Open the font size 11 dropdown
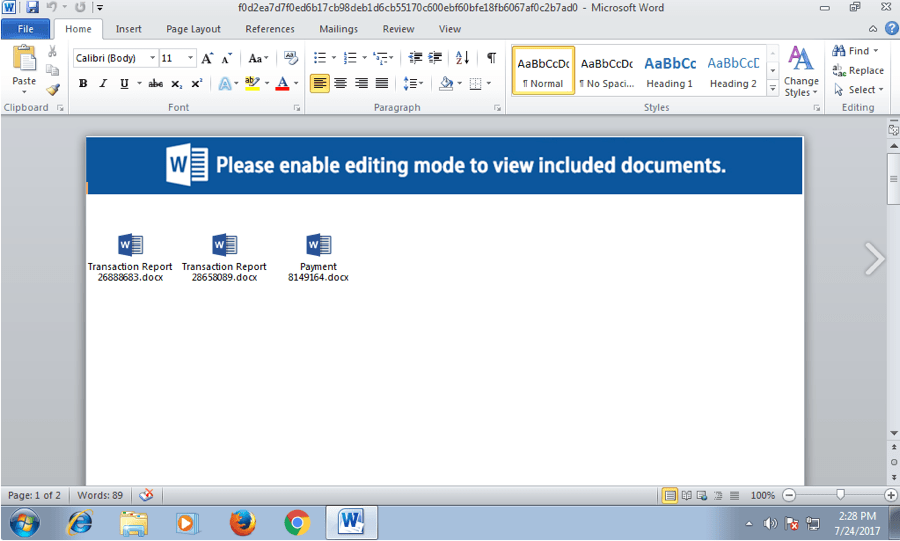 click(190, 58)
